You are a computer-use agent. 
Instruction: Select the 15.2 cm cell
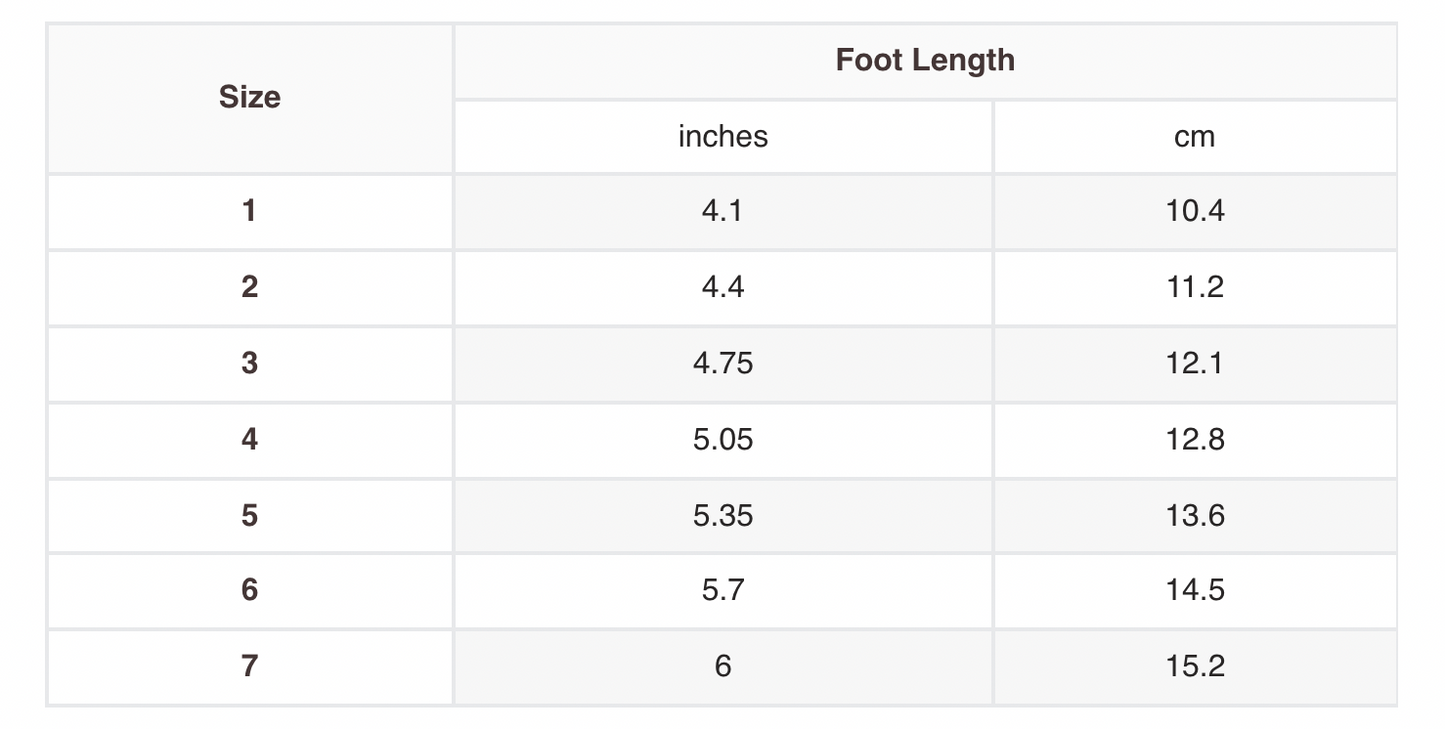click(1195, 666)
